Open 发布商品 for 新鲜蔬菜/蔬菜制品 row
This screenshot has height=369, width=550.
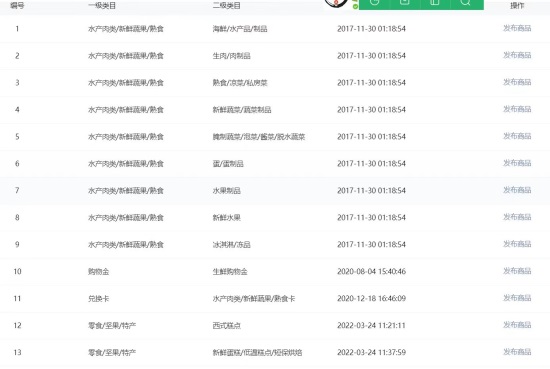pyautogui.click(x=517, y=109)
